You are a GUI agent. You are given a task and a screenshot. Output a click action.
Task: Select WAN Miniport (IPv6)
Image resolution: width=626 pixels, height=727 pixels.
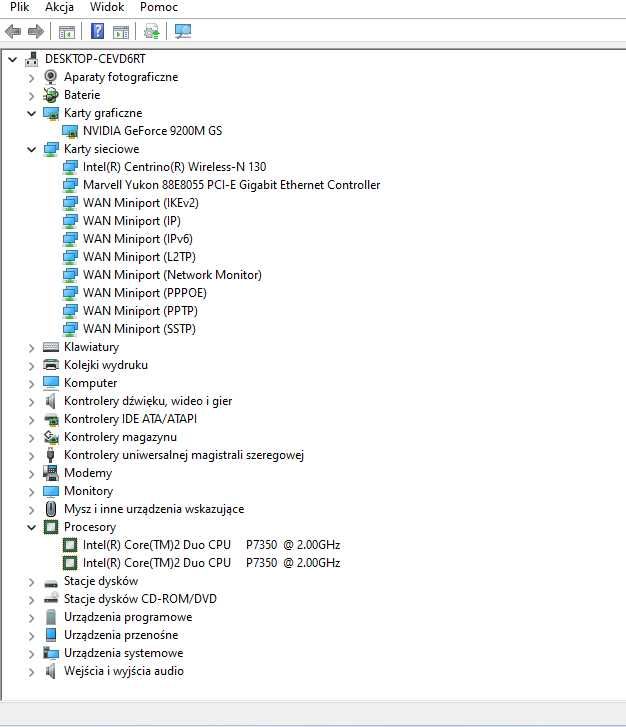(138, 239)
